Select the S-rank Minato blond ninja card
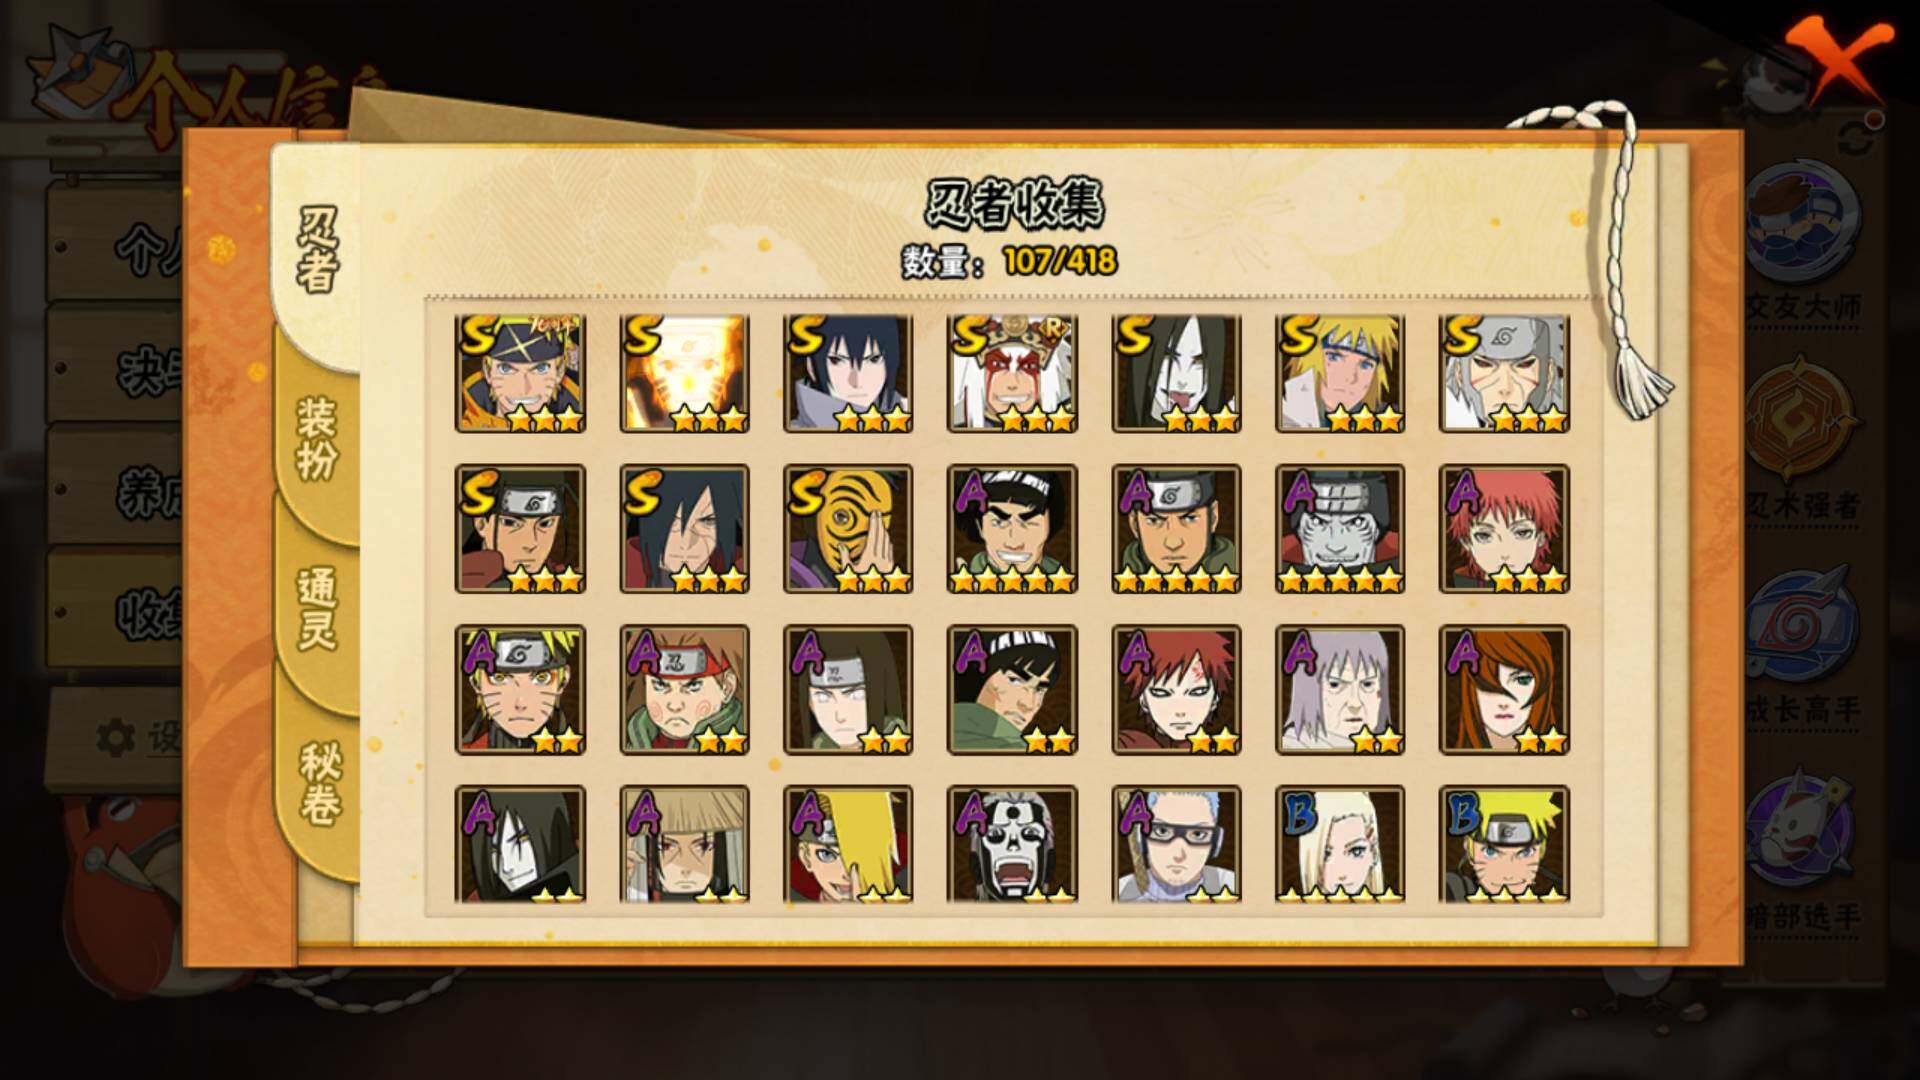 pos(1340,373)
